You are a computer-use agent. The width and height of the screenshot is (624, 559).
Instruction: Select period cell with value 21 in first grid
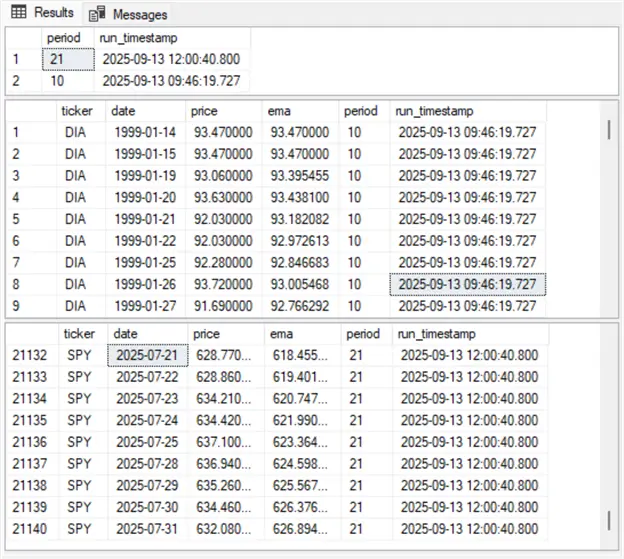pos(68,59)
